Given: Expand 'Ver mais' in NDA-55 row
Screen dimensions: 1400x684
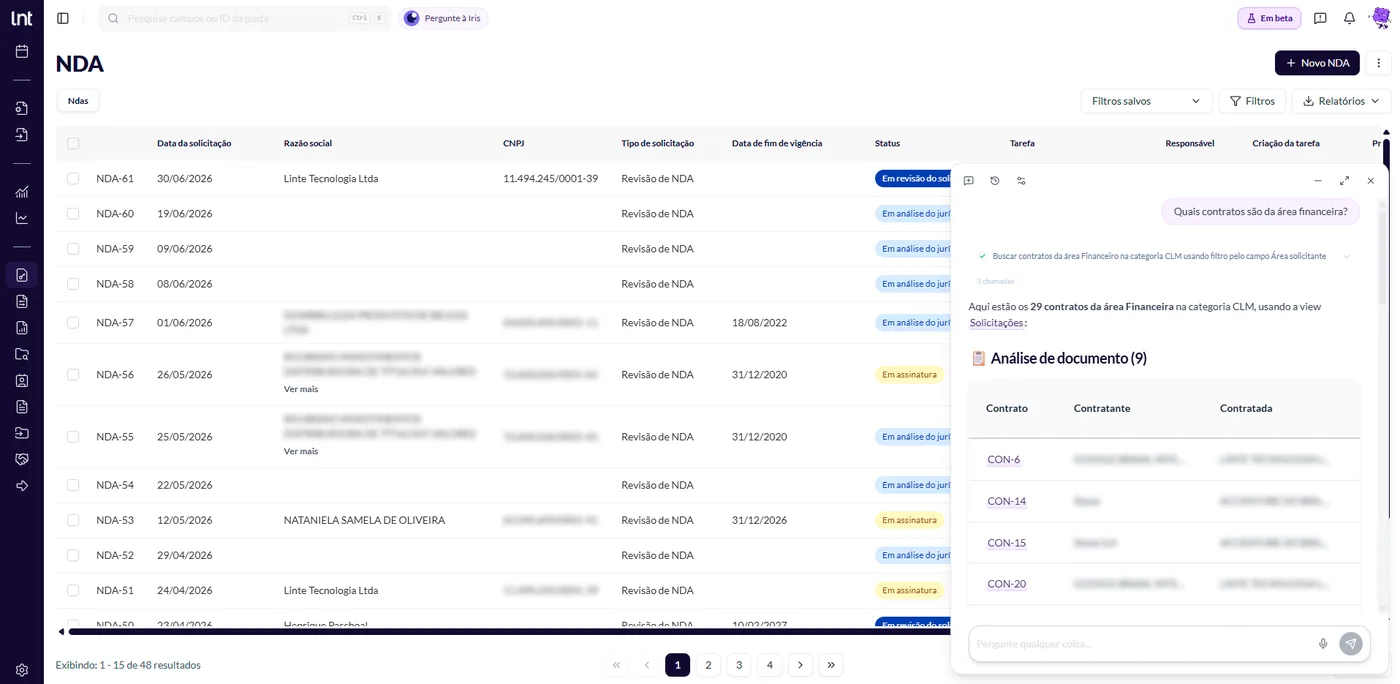Looking at the screenshot, I should coord(301,451).
